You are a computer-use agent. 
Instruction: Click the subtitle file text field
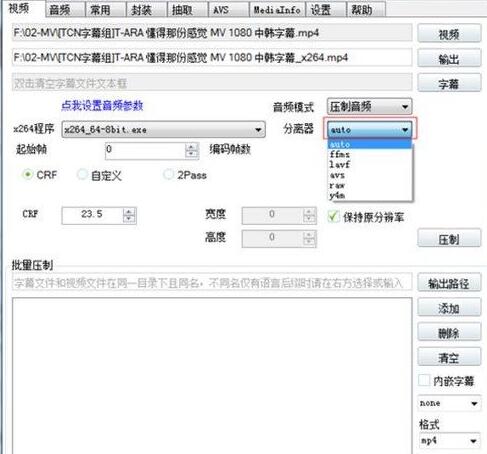(x=212, y=82)
